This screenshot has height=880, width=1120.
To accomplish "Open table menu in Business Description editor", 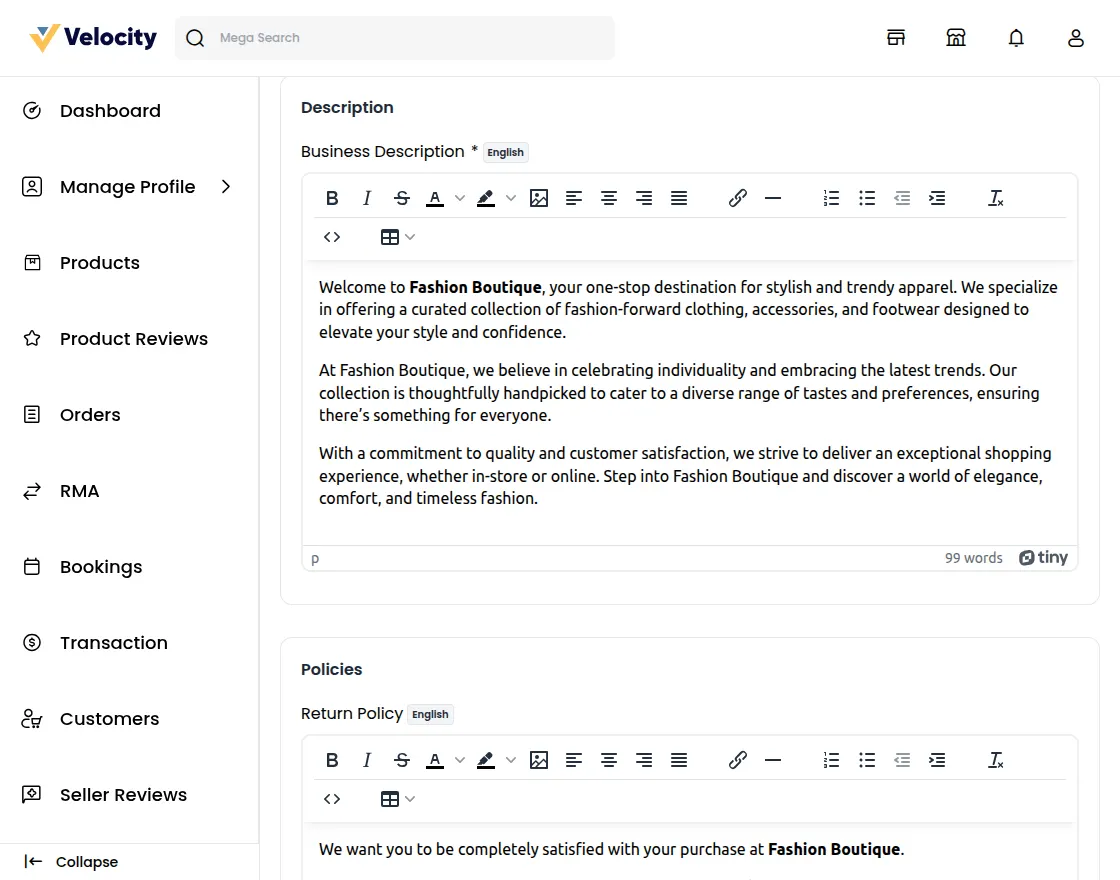I will (x=398, y=237).
